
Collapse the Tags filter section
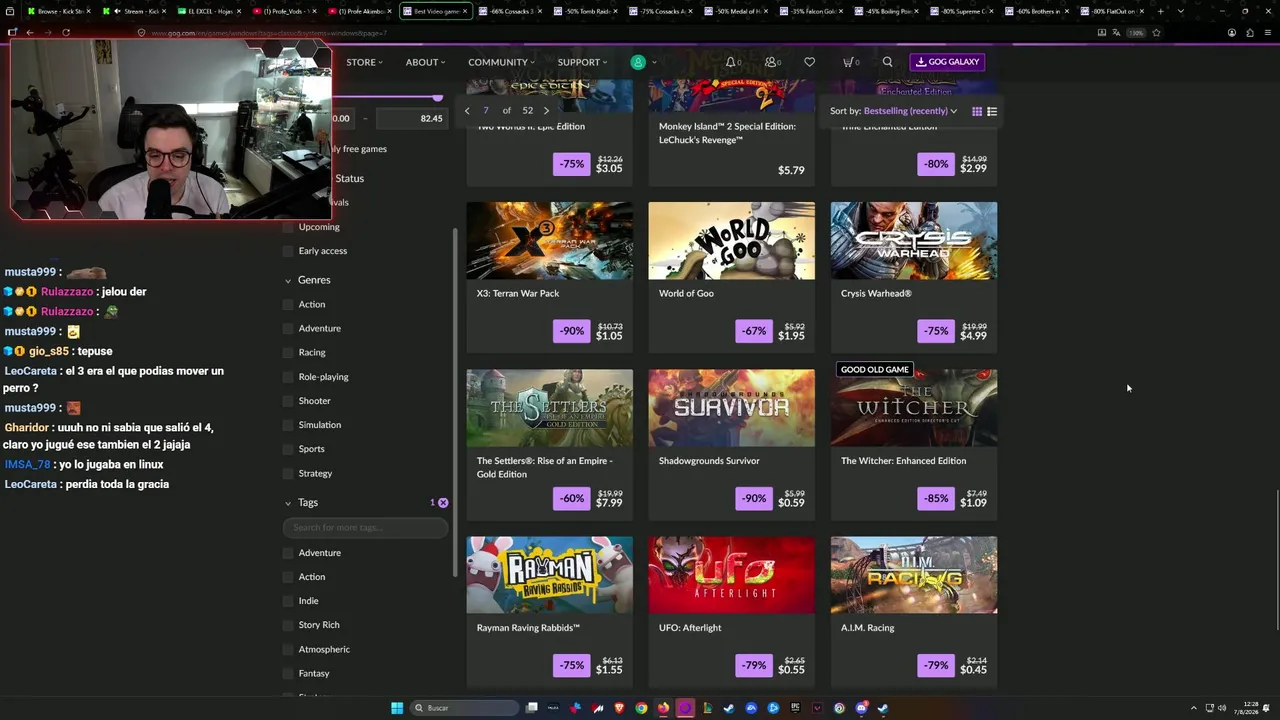tap(288, 503)
